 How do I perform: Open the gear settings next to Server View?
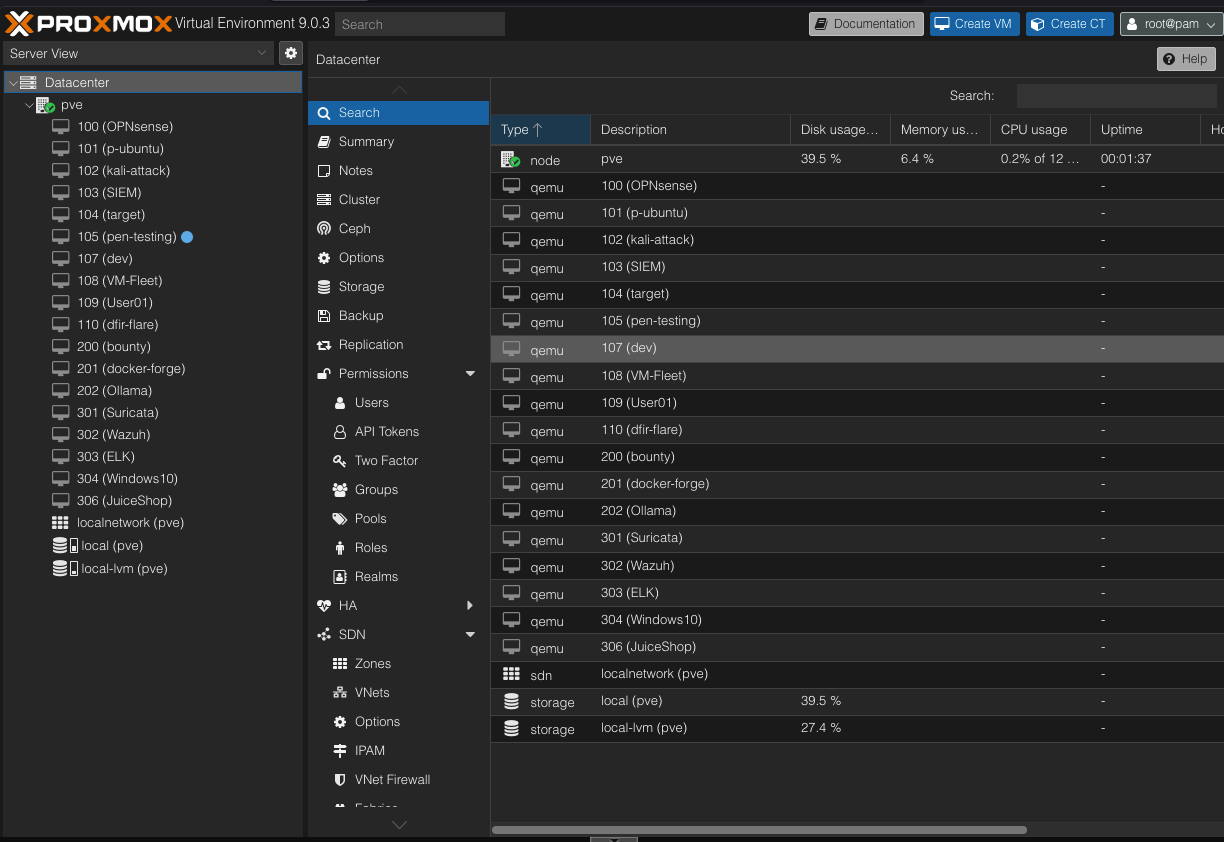point(291,53)
